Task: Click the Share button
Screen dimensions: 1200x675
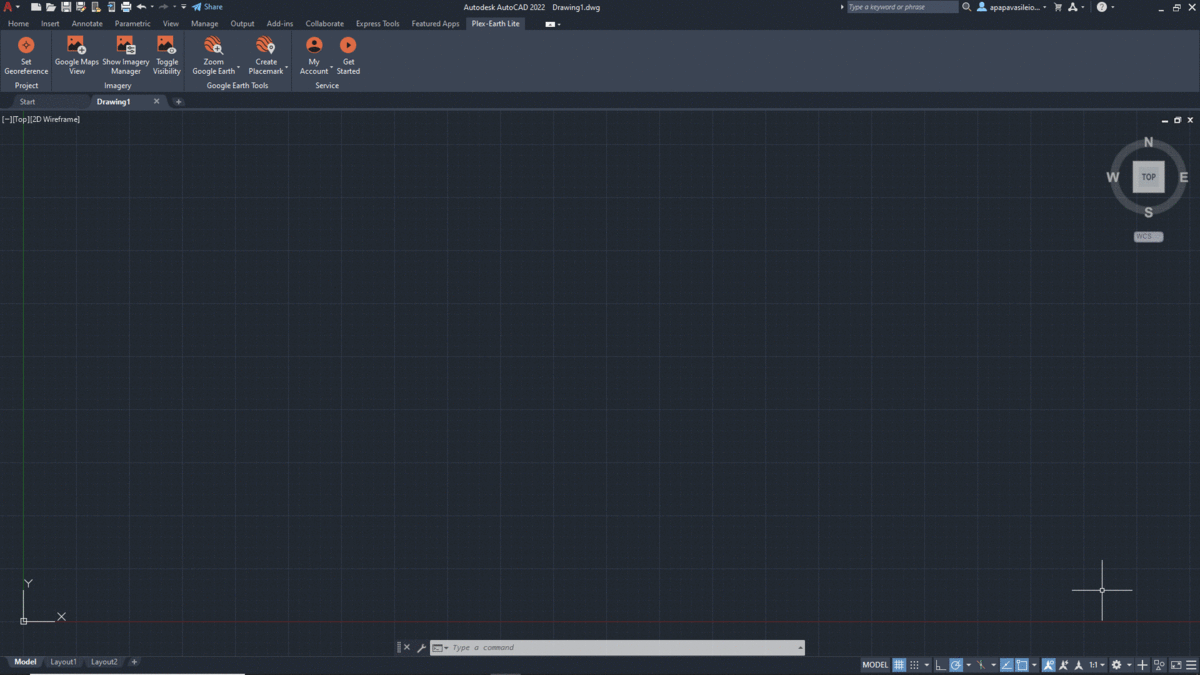Action: click(x=208, y=7)
